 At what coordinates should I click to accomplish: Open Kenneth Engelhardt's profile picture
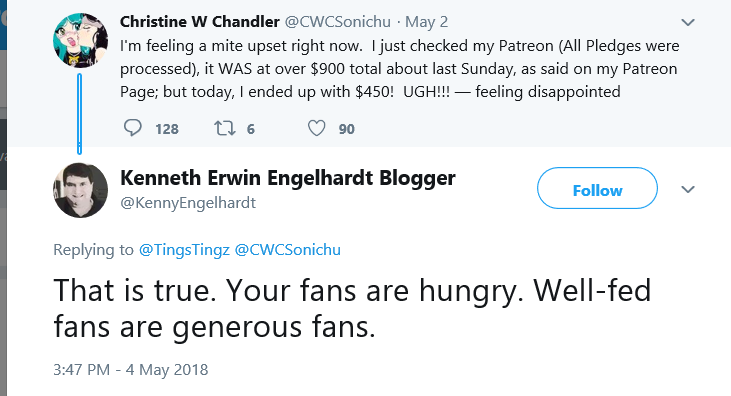pyautogui.click(x=80, y=190)
